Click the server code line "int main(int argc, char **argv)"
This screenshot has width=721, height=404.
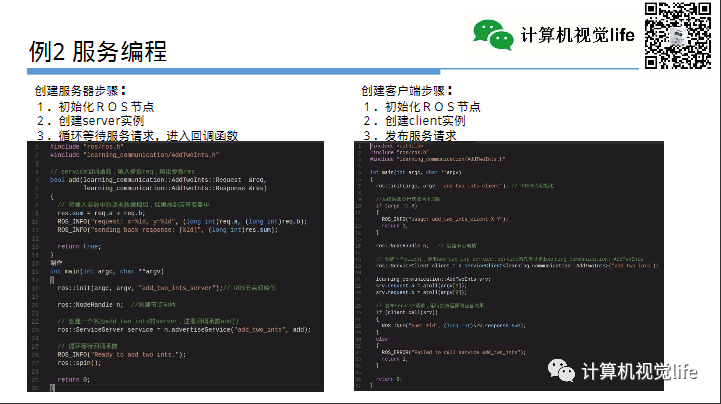[107, 272]
